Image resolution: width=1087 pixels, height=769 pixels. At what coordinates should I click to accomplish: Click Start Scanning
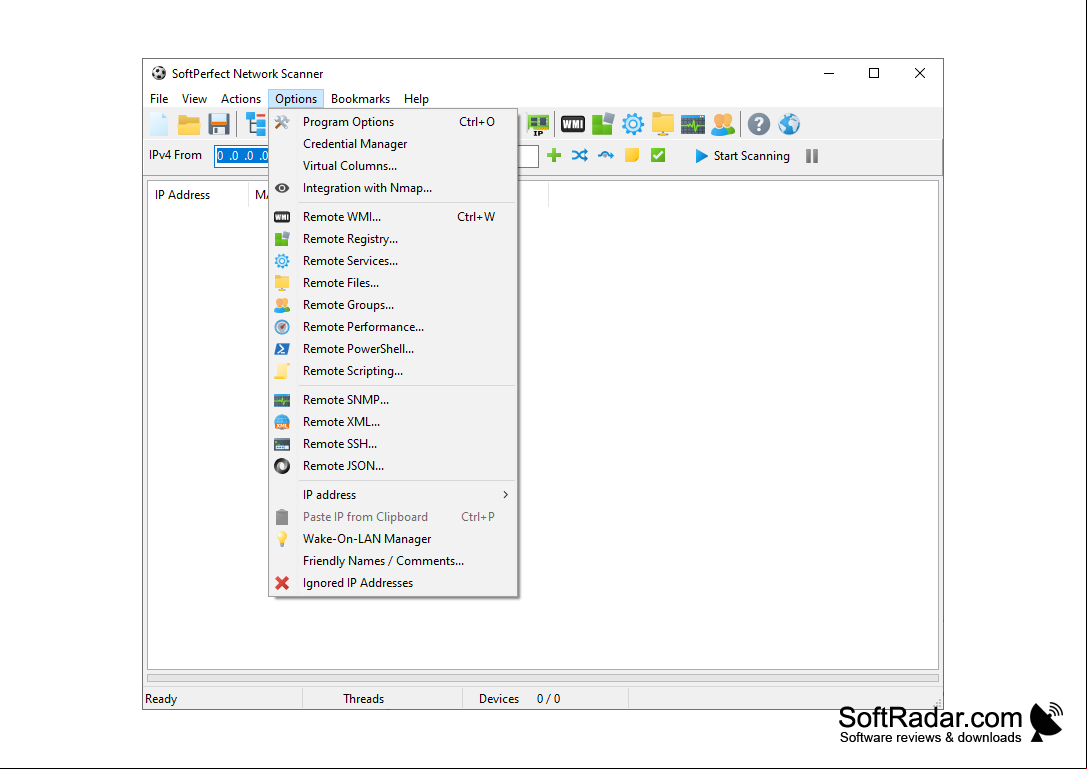(x=742, y=156)
